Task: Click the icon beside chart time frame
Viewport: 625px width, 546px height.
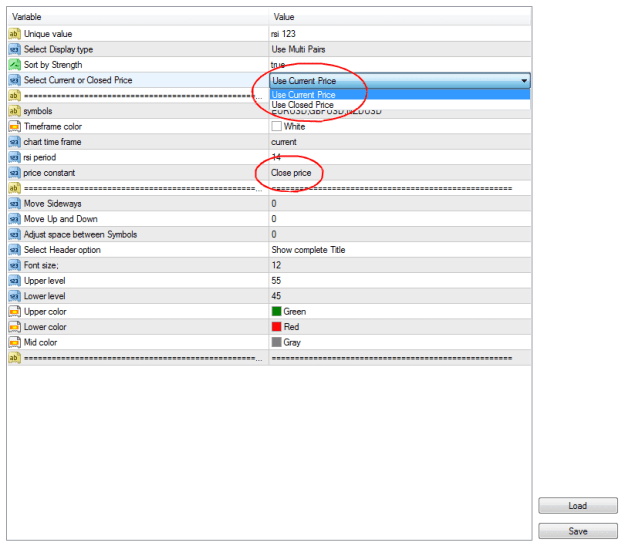Action: [14, 142]
